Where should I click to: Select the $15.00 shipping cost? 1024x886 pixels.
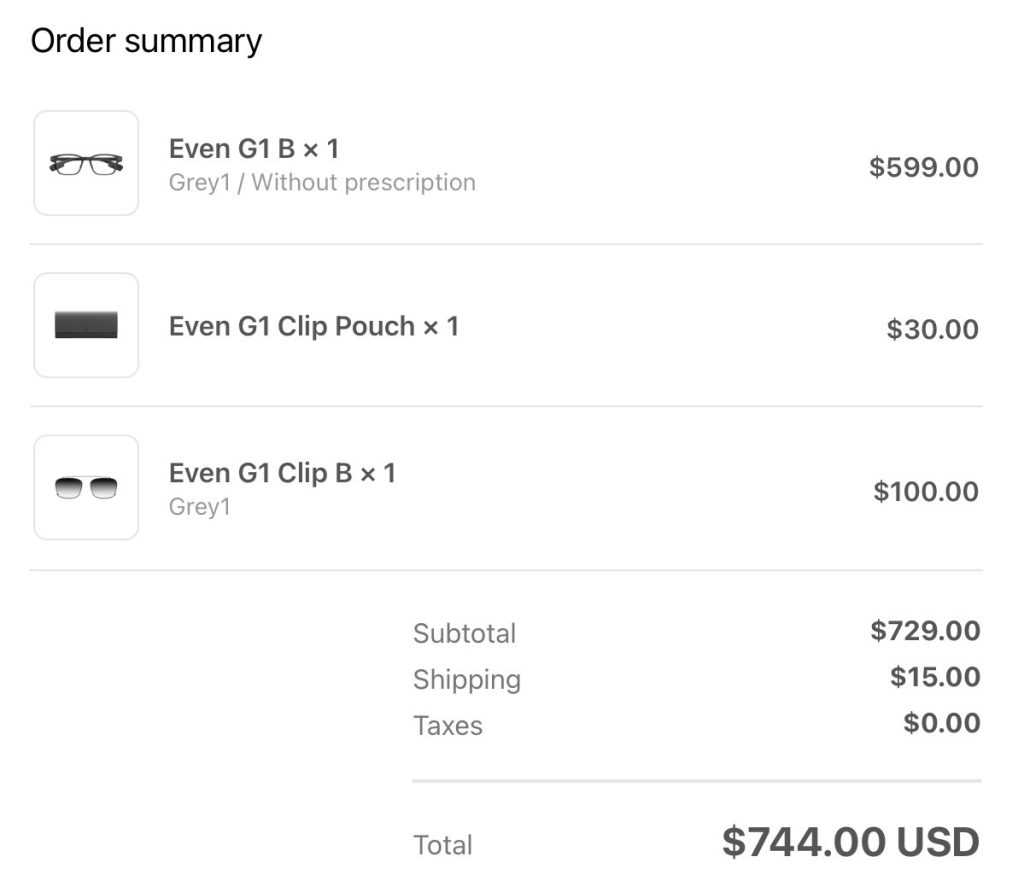coord(935,677)
